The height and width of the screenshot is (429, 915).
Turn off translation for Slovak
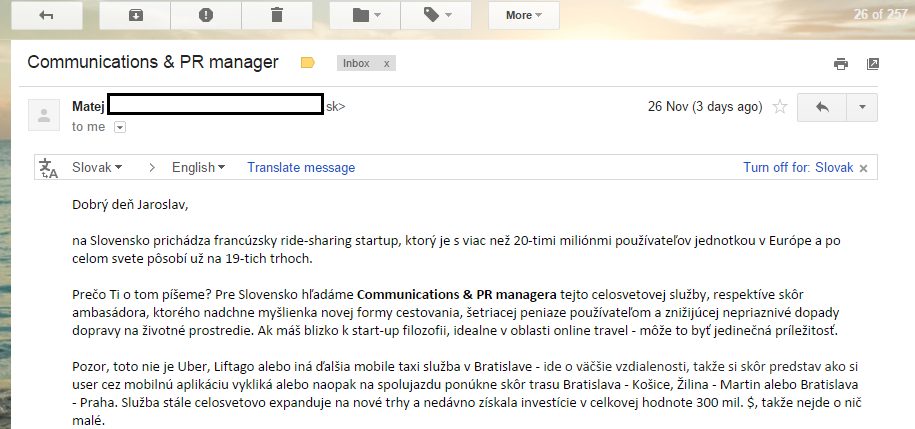click(797, 167)
